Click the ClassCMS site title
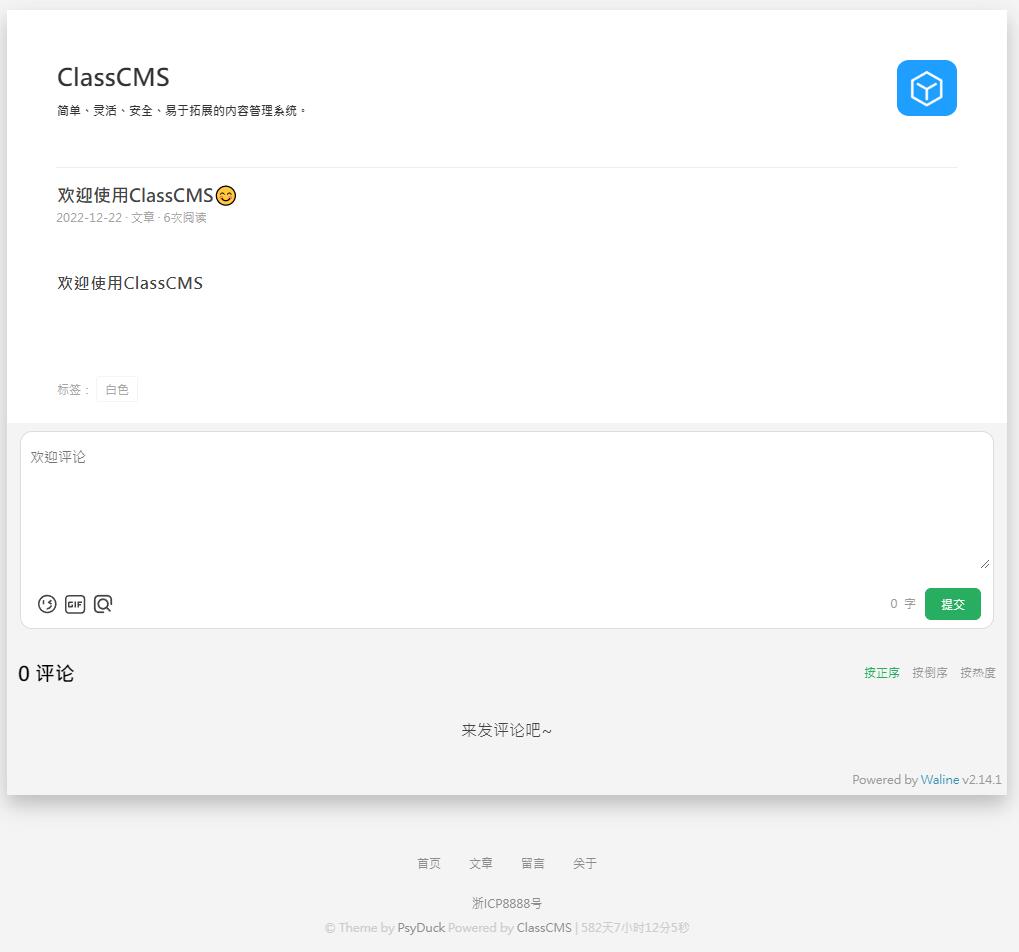The height and width of the screenshot is (952, 1019). [x=113, y=77]
